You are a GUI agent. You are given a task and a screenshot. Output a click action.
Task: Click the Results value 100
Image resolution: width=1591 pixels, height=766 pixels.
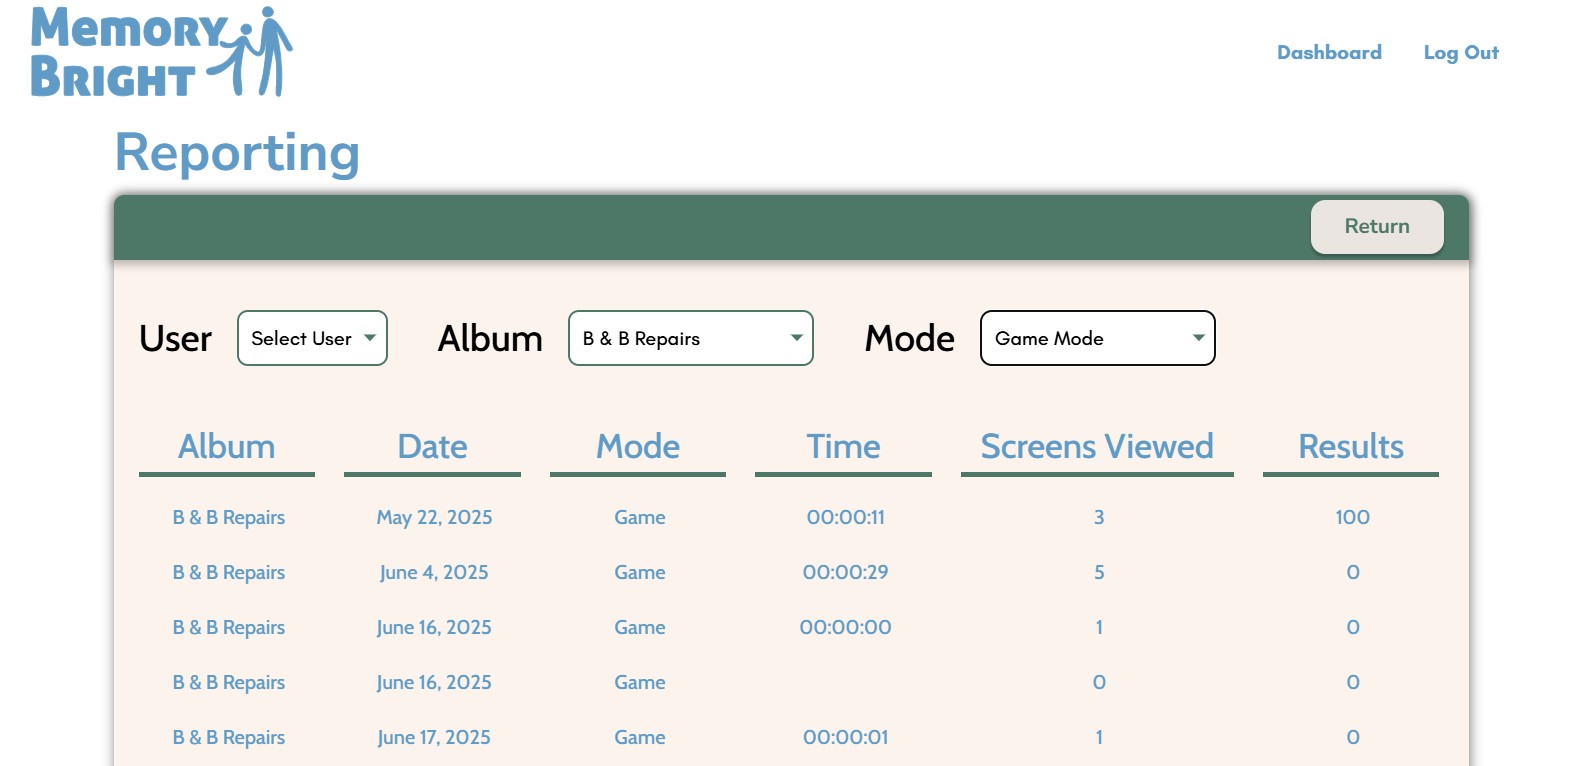click(1352, 517)
